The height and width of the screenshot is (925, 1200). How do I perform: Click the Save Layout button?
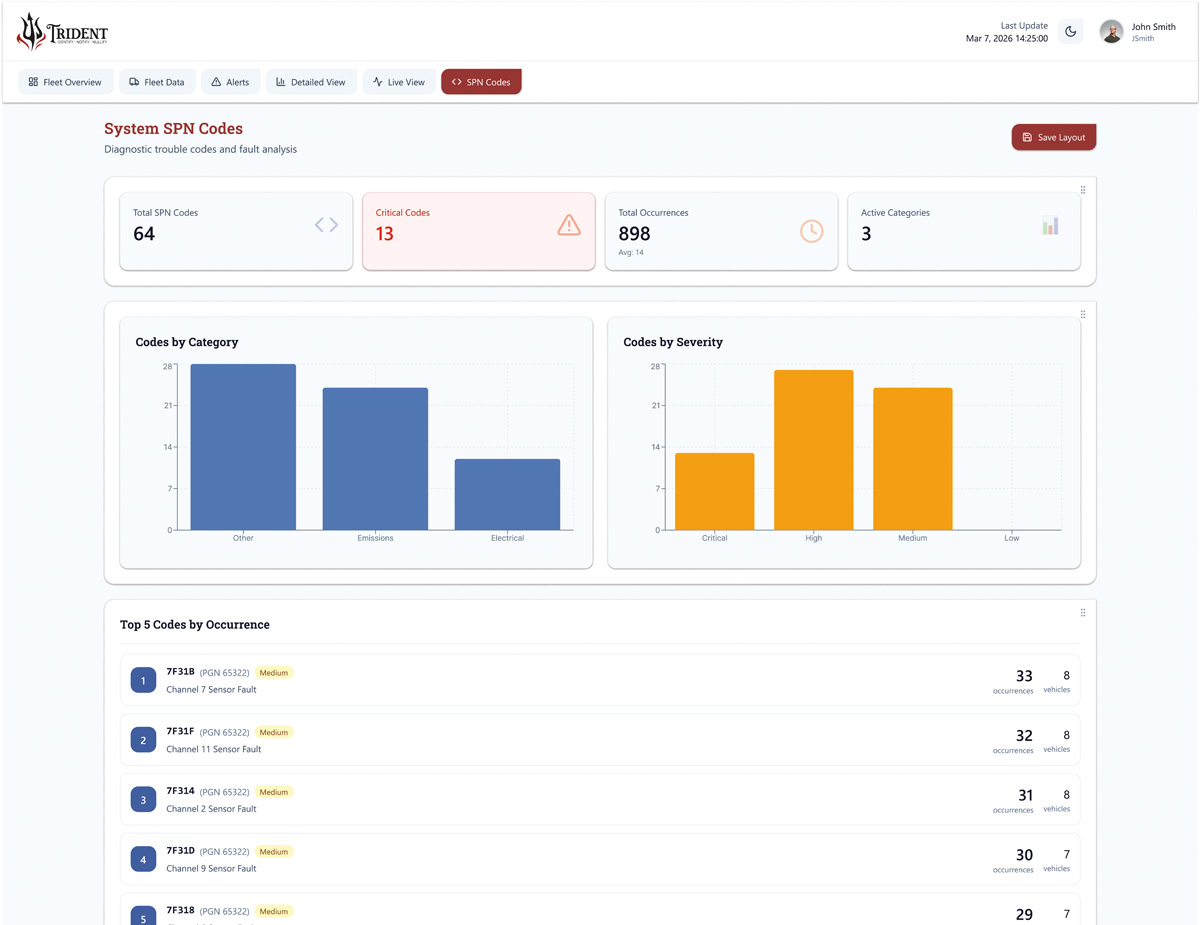click(x=1053, y=136)
